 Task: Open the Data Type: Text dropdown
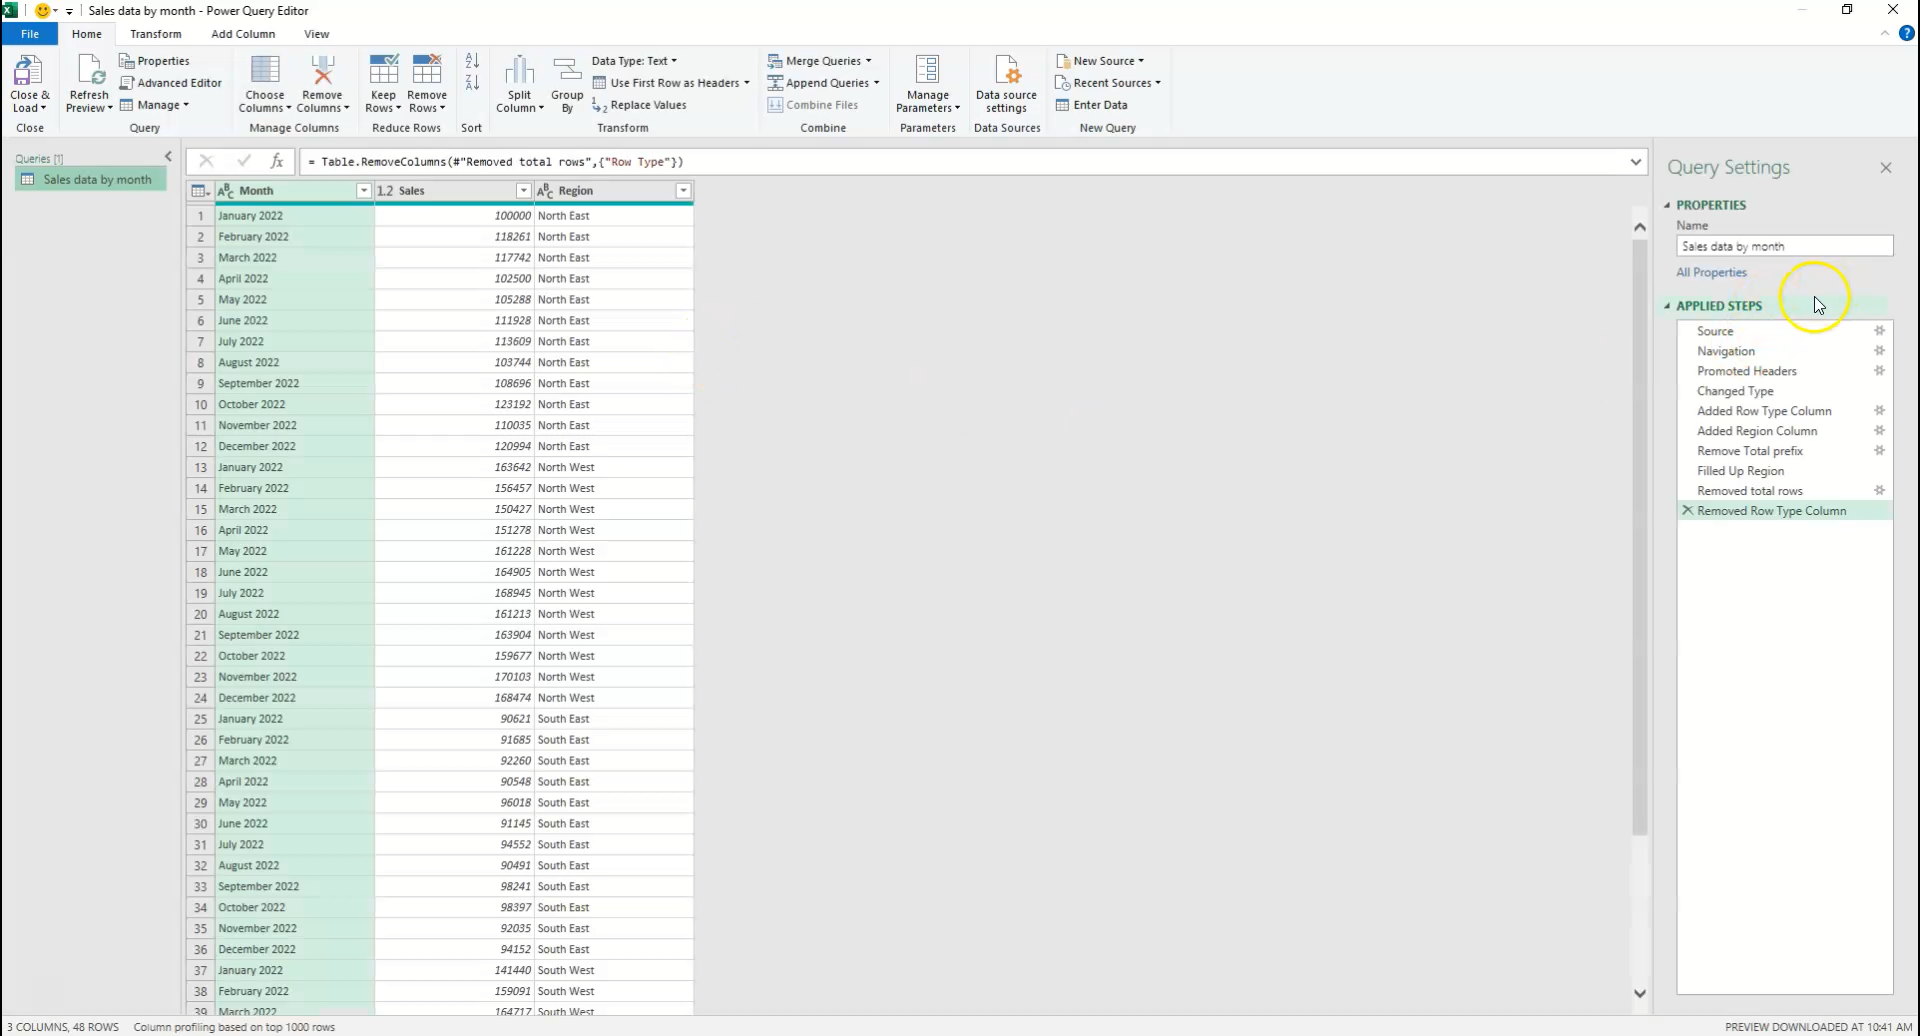[x=634, y=60]
